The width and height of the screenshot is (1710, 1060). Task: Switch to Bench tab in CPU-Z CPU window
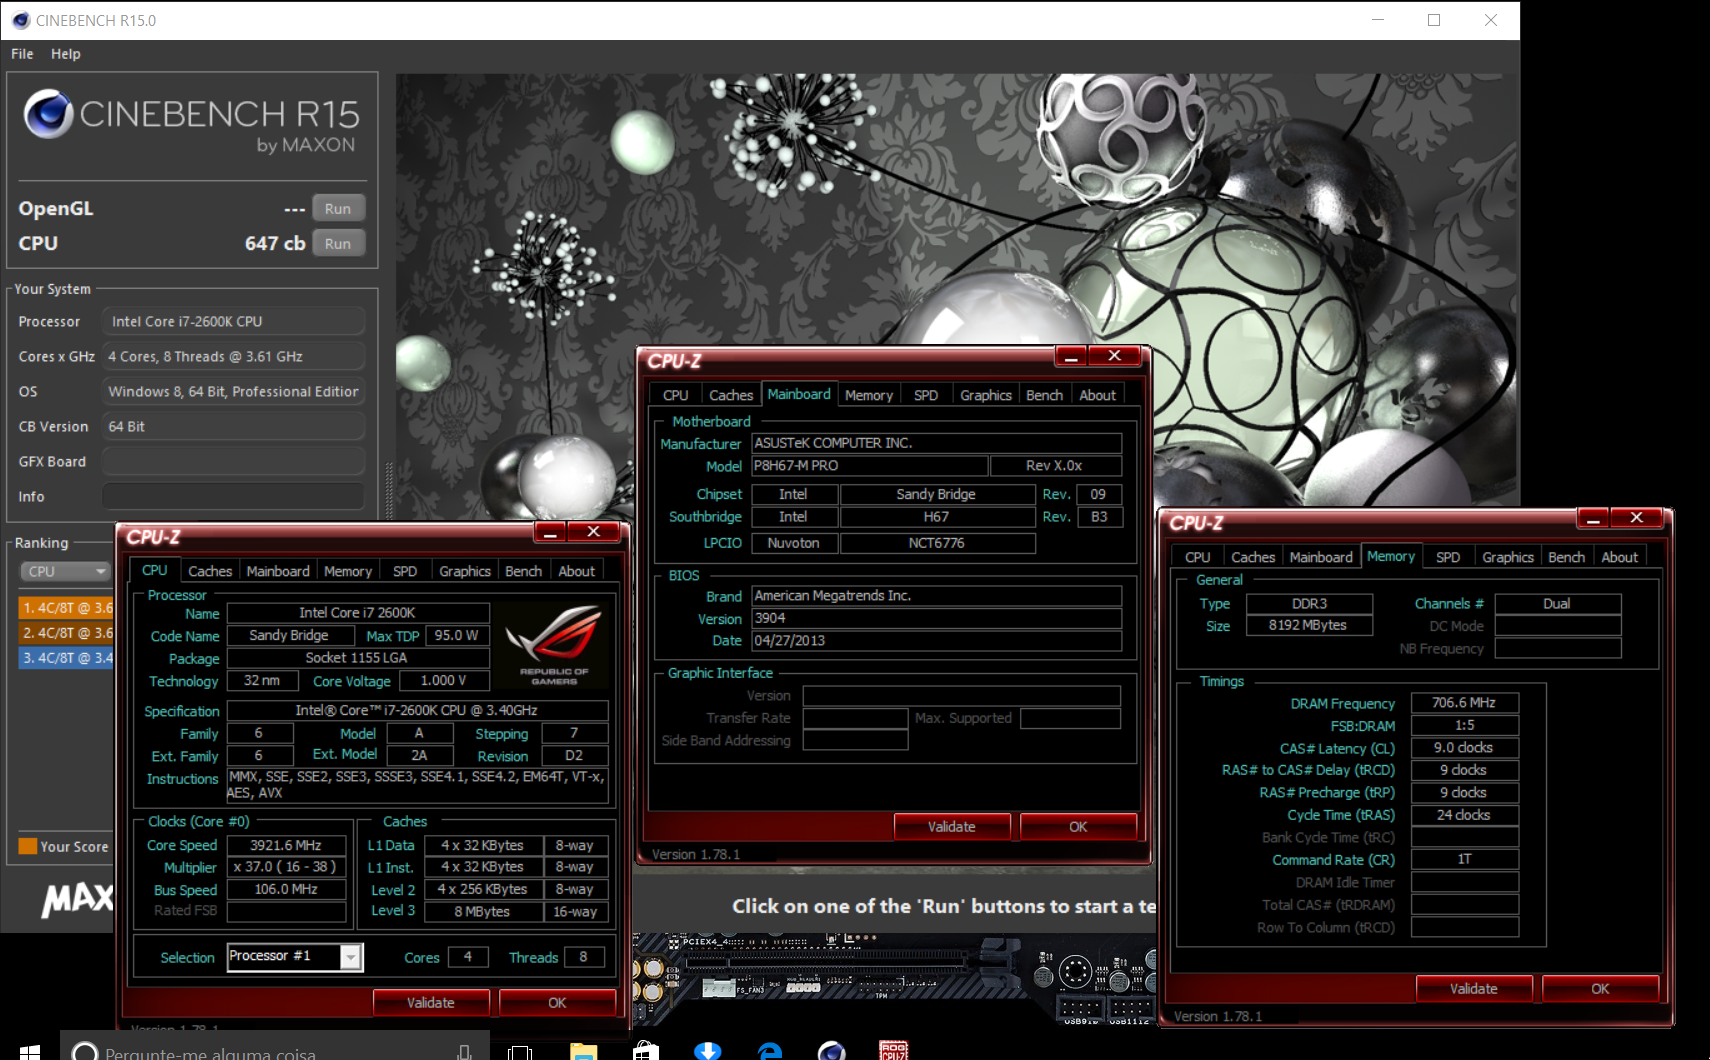[x=523, y=571]
